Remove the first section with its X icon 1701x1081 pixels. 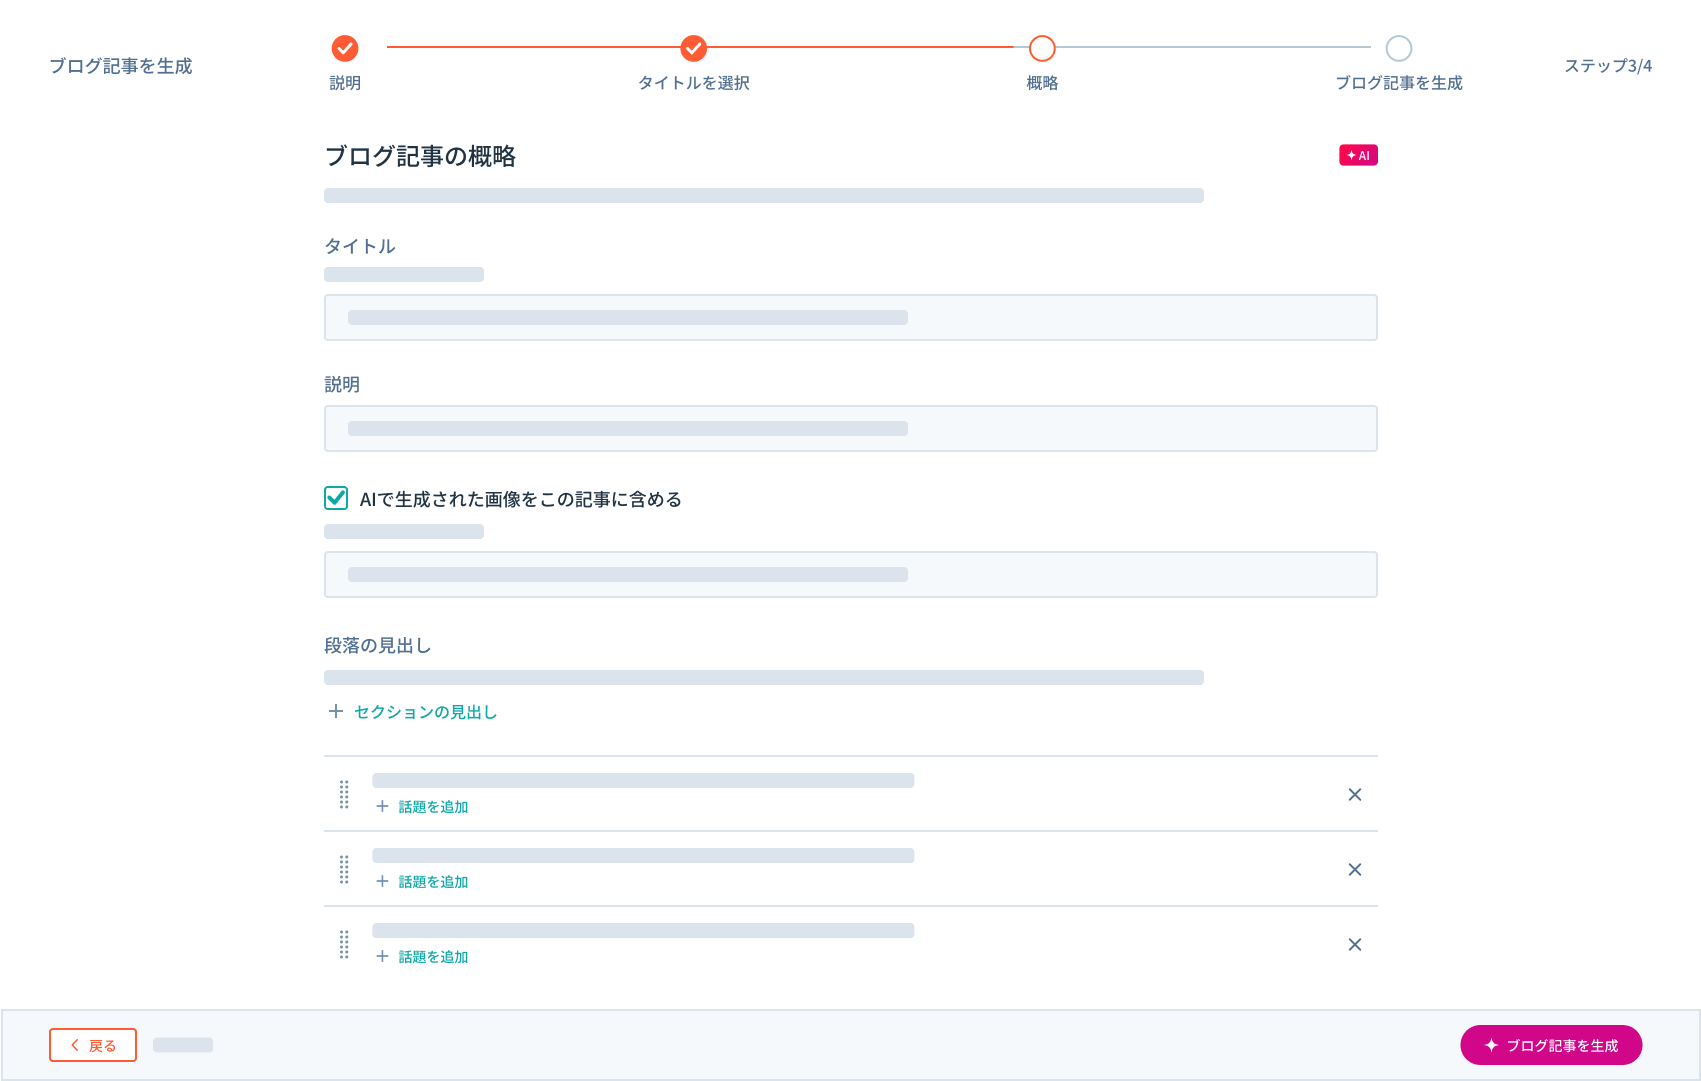[x=1355, y=794]
